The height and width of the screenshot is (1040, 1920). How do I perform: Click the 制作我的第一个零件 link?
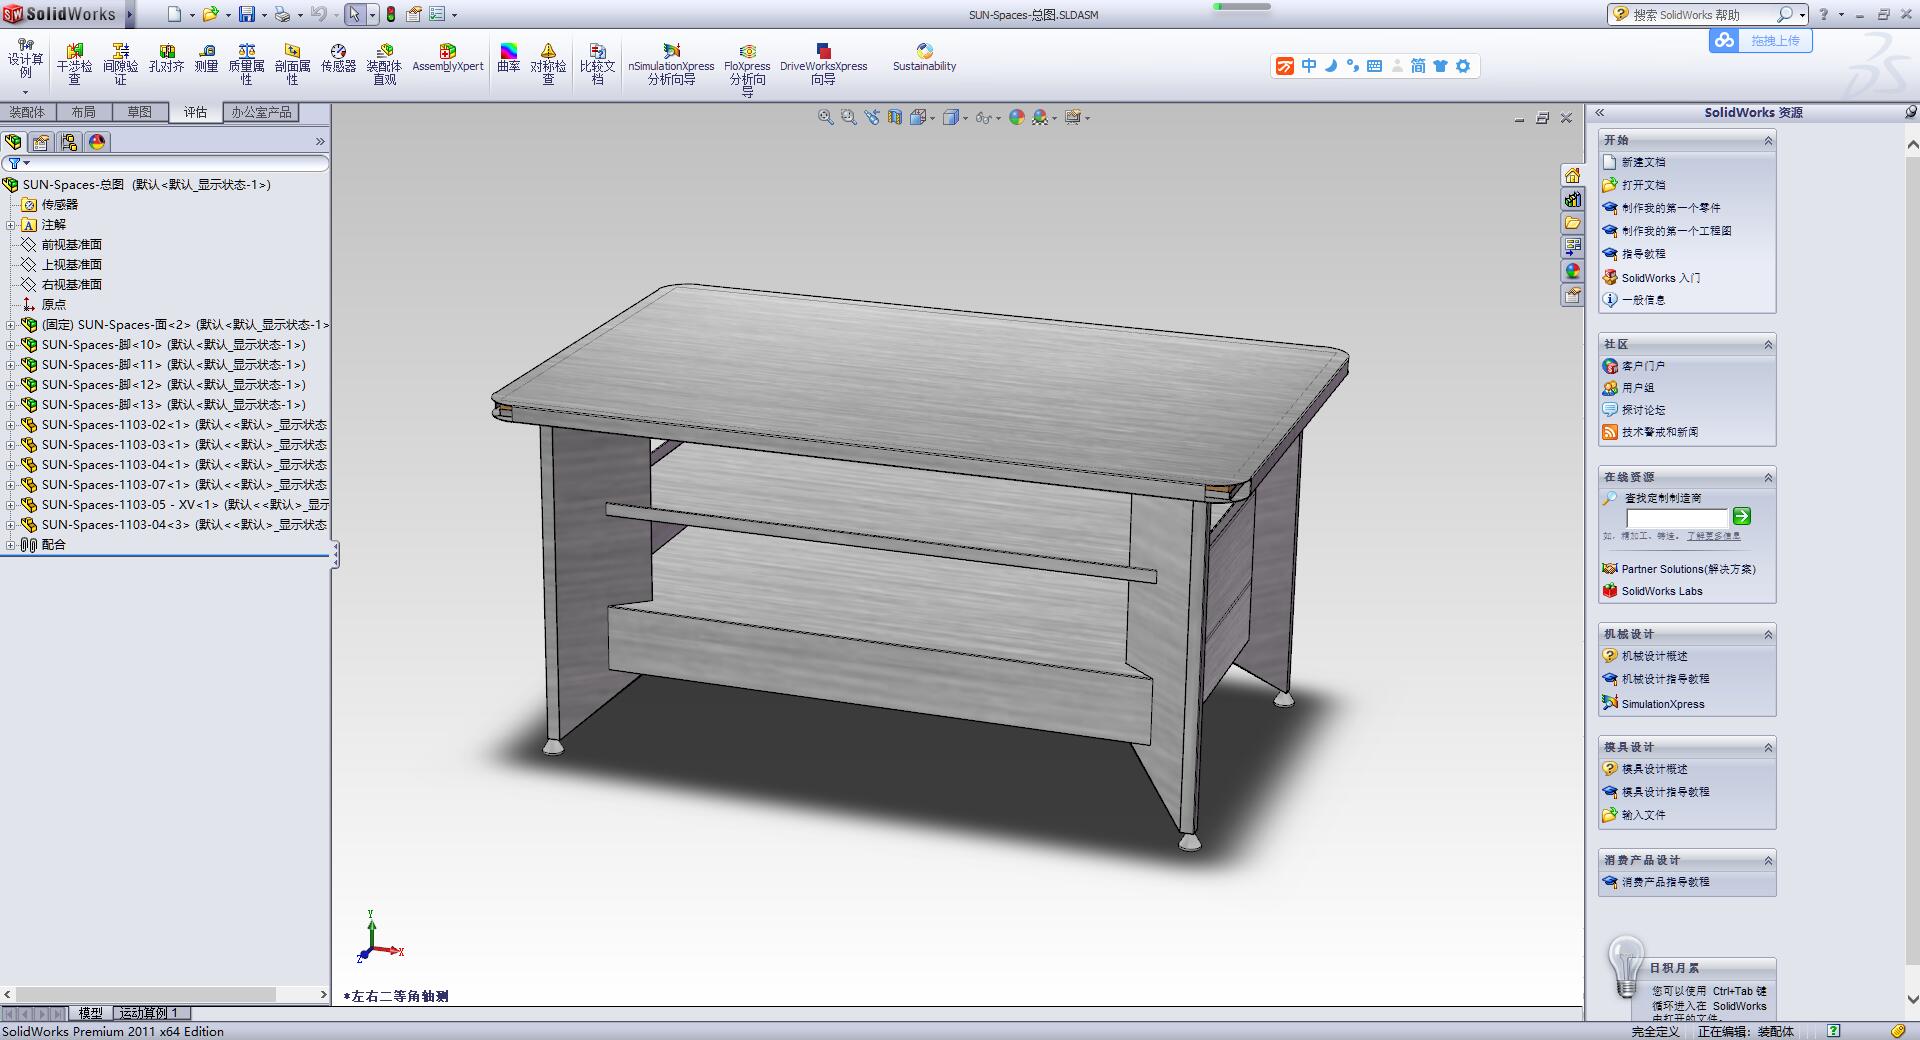coord(1670,208)
